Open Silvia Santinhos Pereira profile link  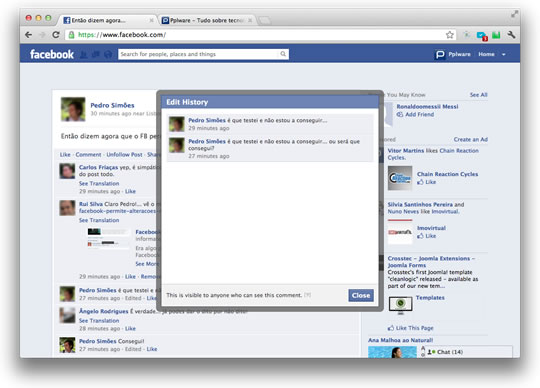point(420,205)
